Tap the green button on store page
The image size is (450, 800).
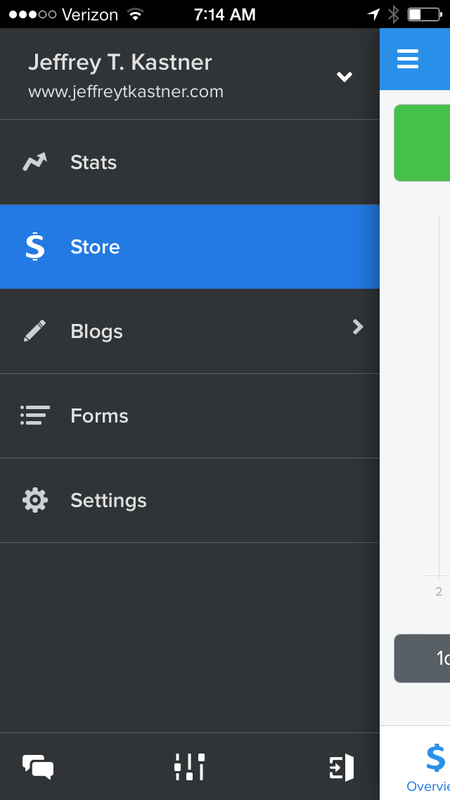coord(422,143)
